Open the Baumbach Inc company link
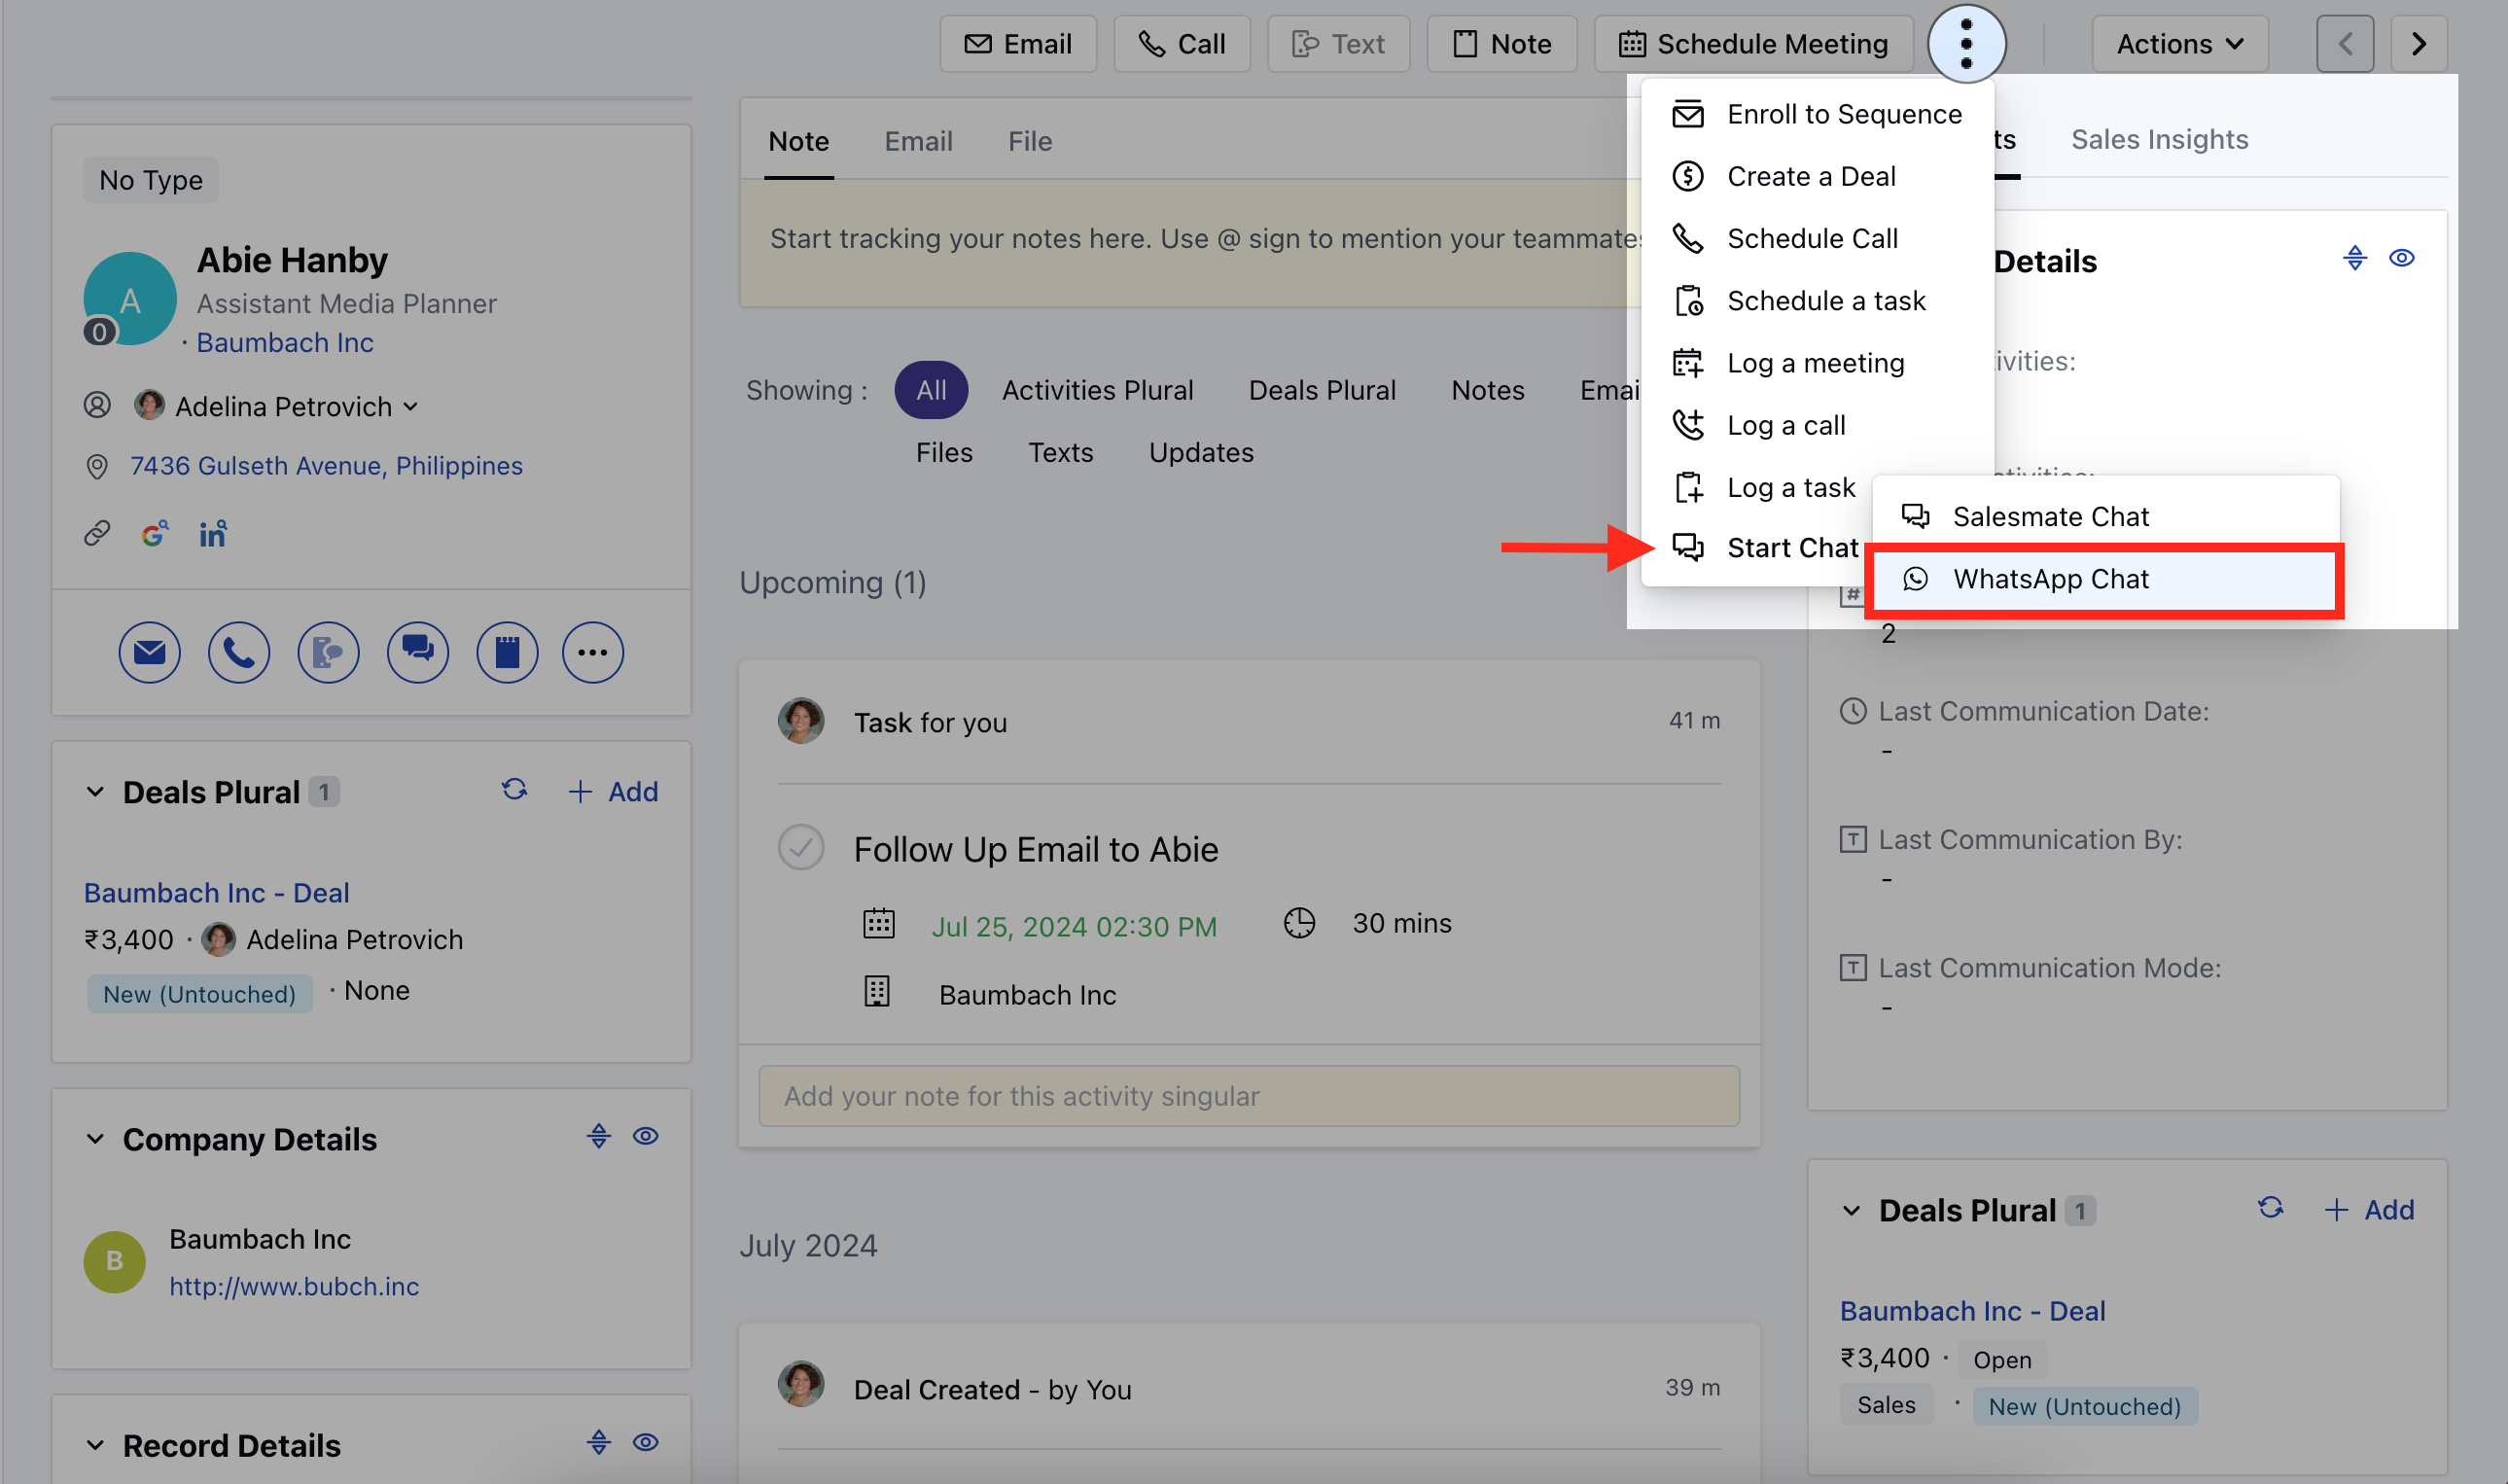The width and height of the screenshot is (2508, 1484). click(285, 342)
